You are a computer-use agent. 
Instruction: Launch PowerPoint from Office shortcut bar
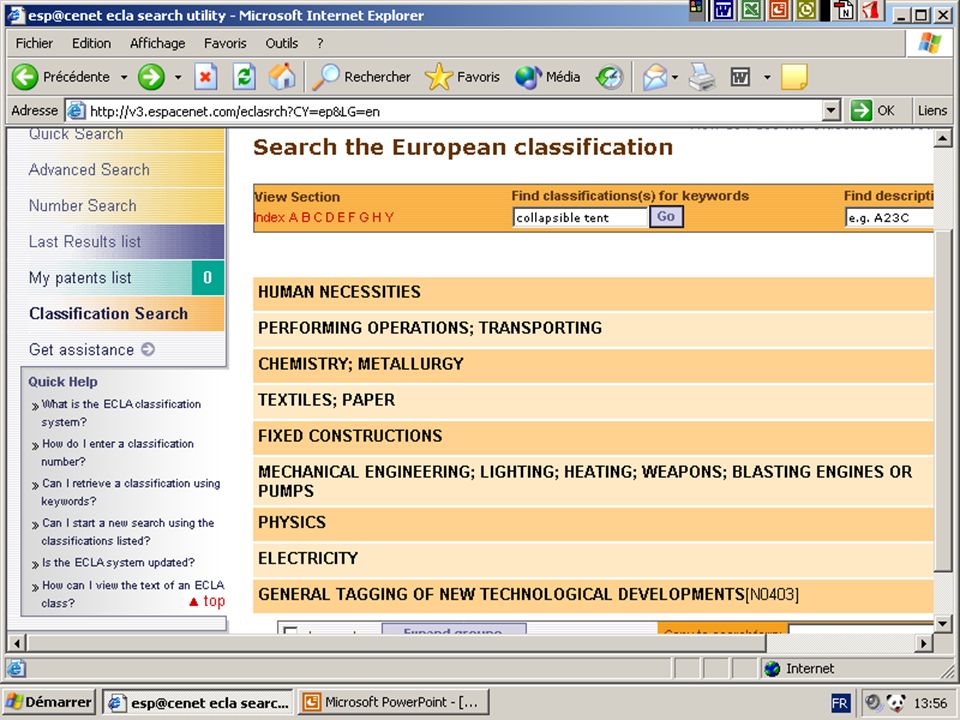click(779, 10)
